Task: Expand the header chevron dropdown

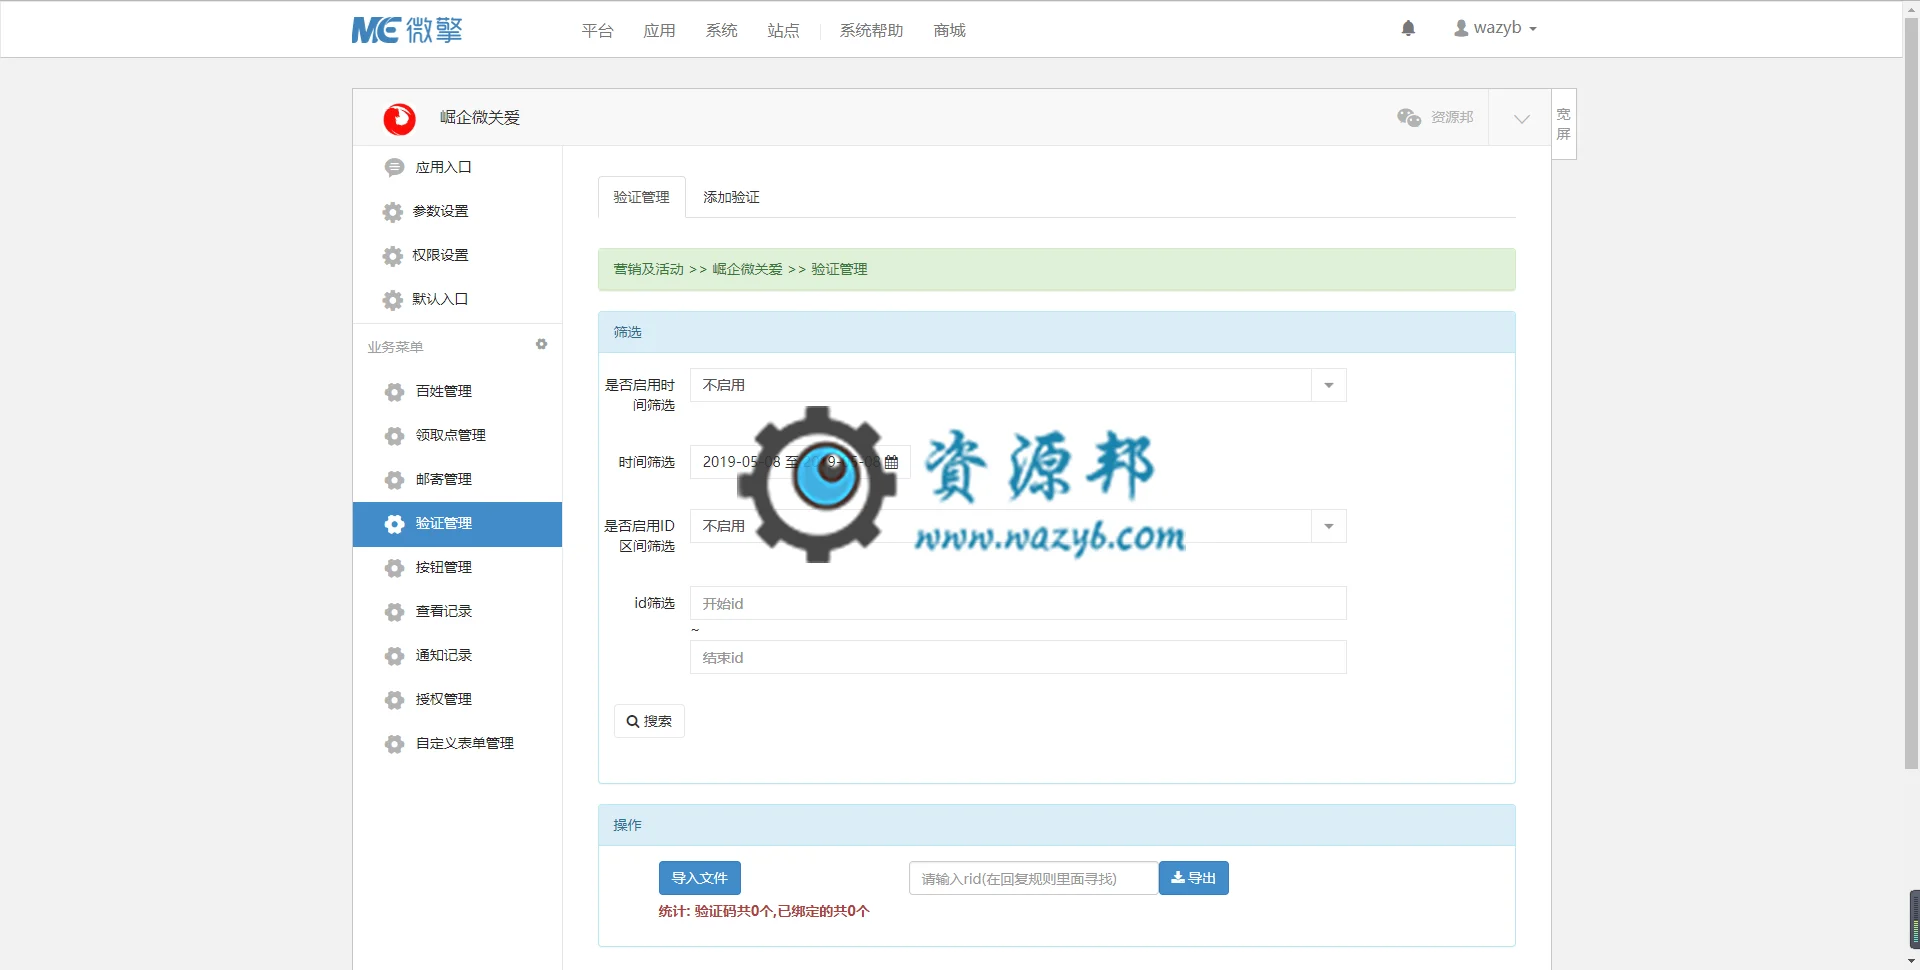Action: click(1521, 118)
